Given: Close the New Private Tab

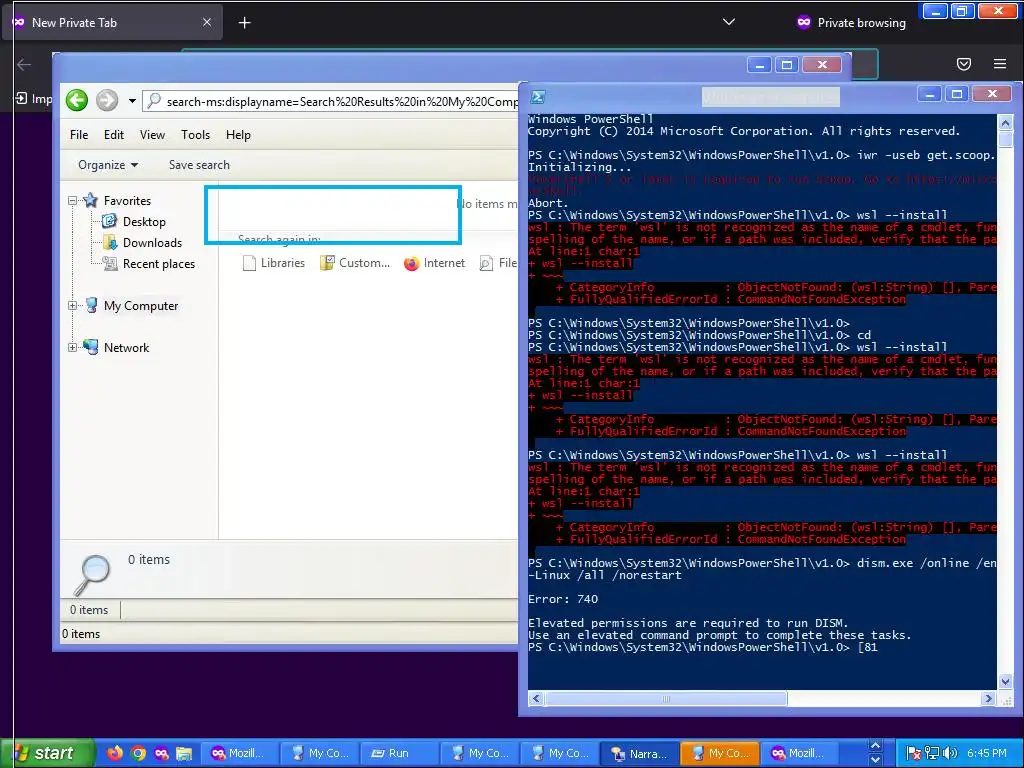Looking at the screenshot, I should [x=206, y=22].
